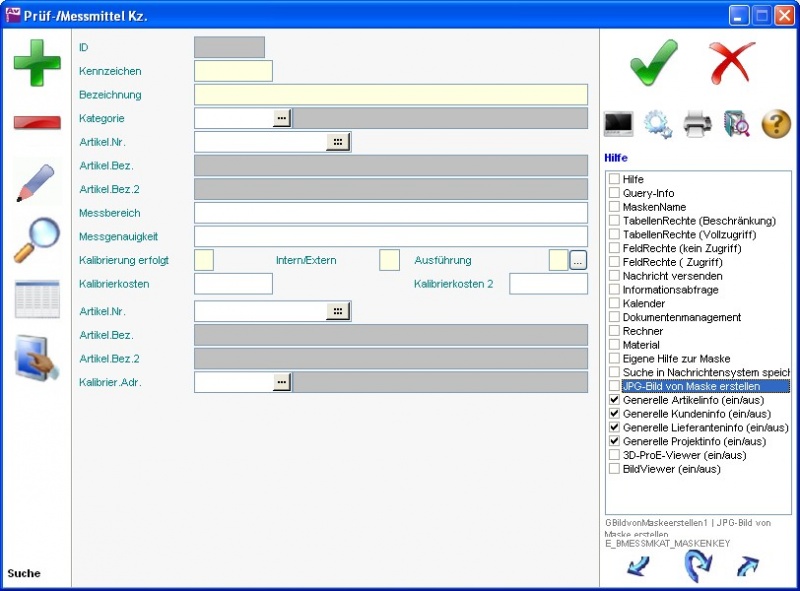
Task: Enable the Kalender checkbox
Action: 614,303
